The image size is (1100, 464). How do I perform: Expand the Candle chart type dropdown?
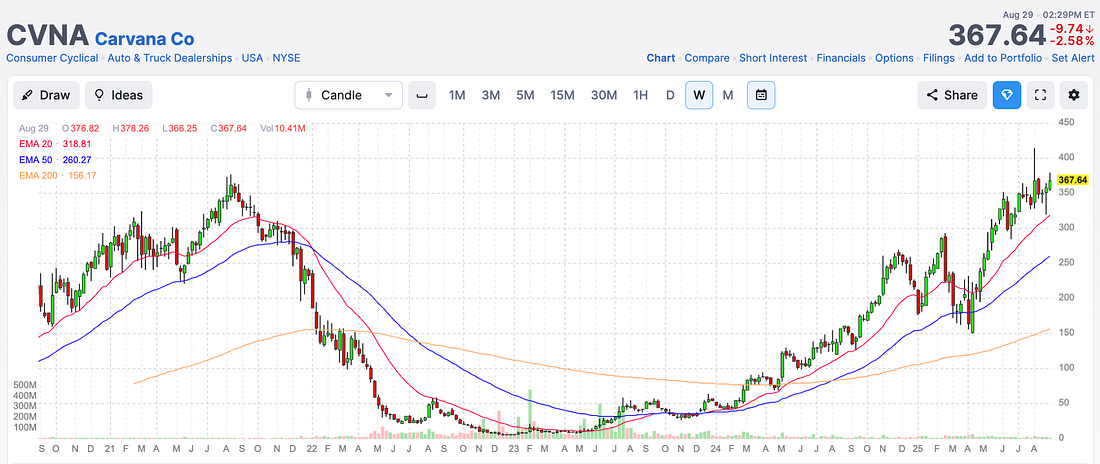349,95
